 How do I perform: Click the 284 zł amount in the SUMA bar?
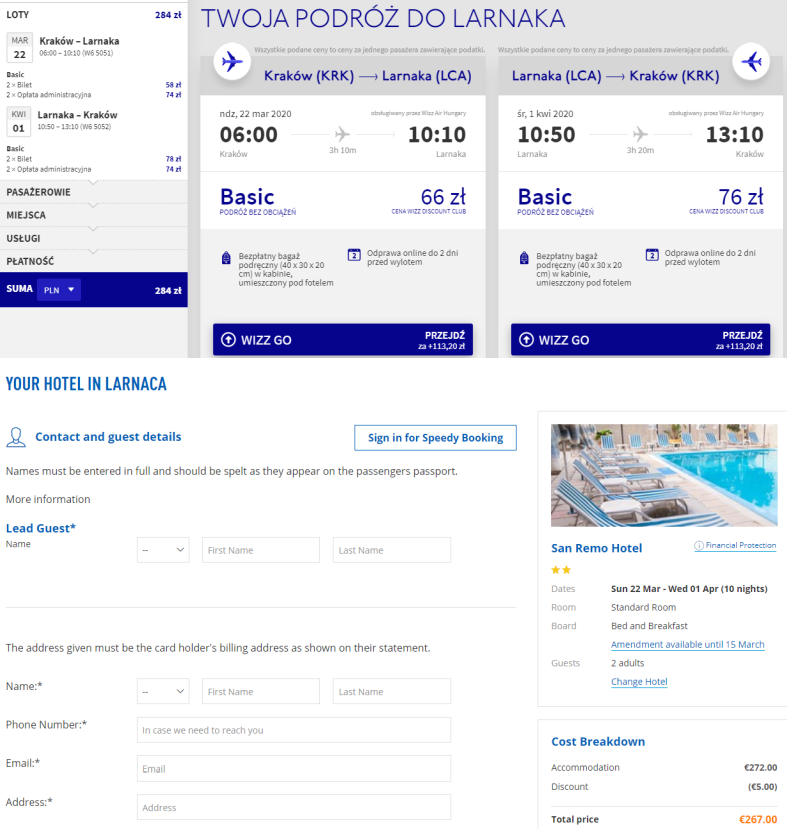tap(168, 290)
